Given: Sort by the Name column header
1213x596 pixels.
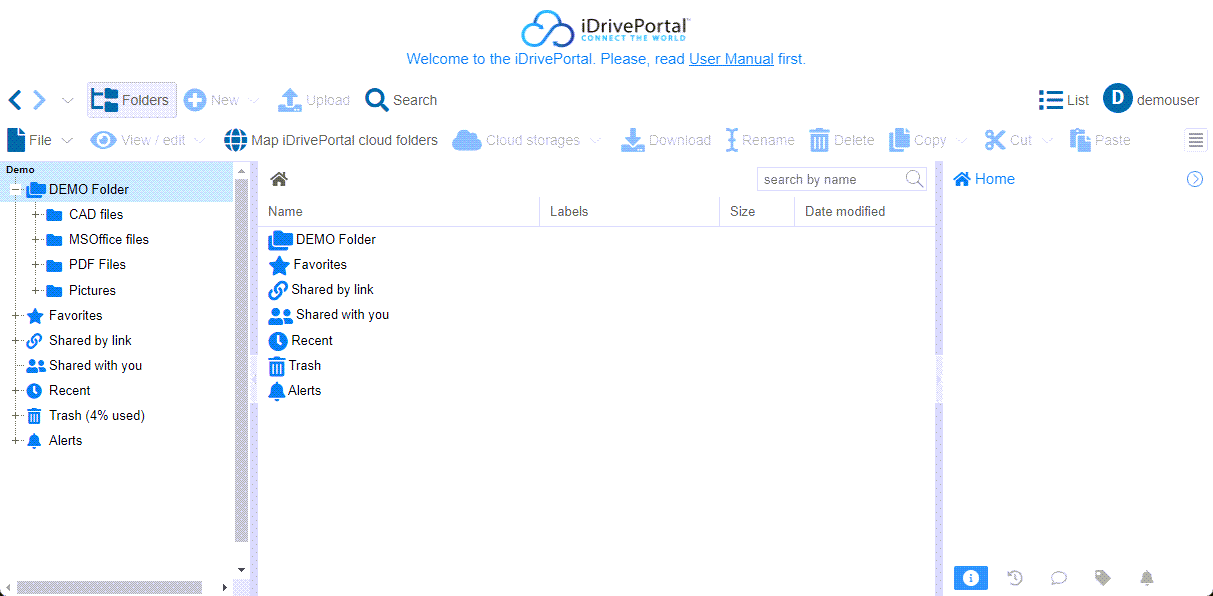Looking at the screenshot, I should [285, 211].
